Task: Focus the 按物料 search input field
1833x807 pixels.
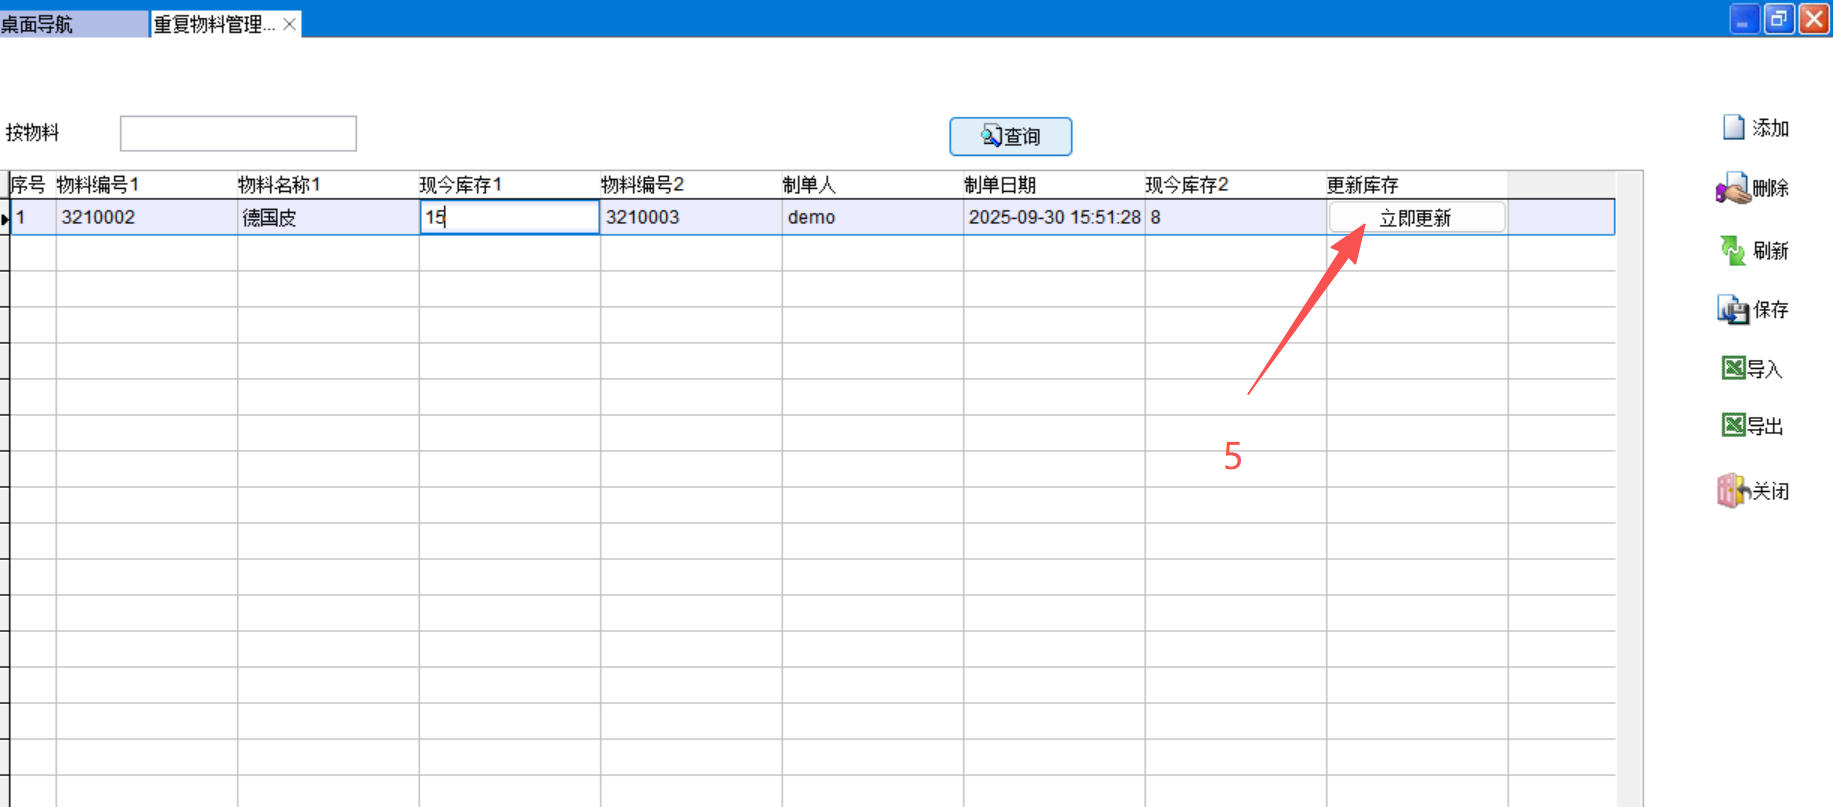Action: [x=238, y=133]
